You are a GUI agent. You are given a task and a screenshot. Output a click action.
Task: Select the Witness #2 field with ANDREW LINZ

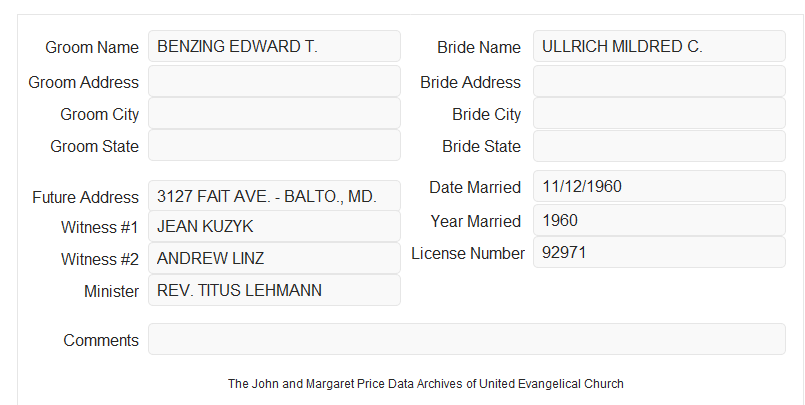[x=274, y=258]
